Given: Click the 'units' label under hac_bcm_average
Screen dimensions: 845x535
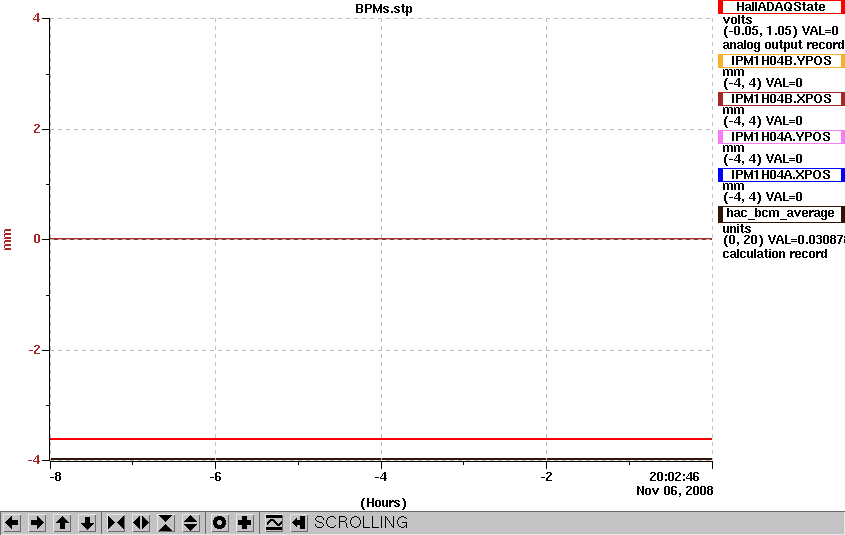Looking at the screenshot, I should pyautogui.click(x=737, y=229).
